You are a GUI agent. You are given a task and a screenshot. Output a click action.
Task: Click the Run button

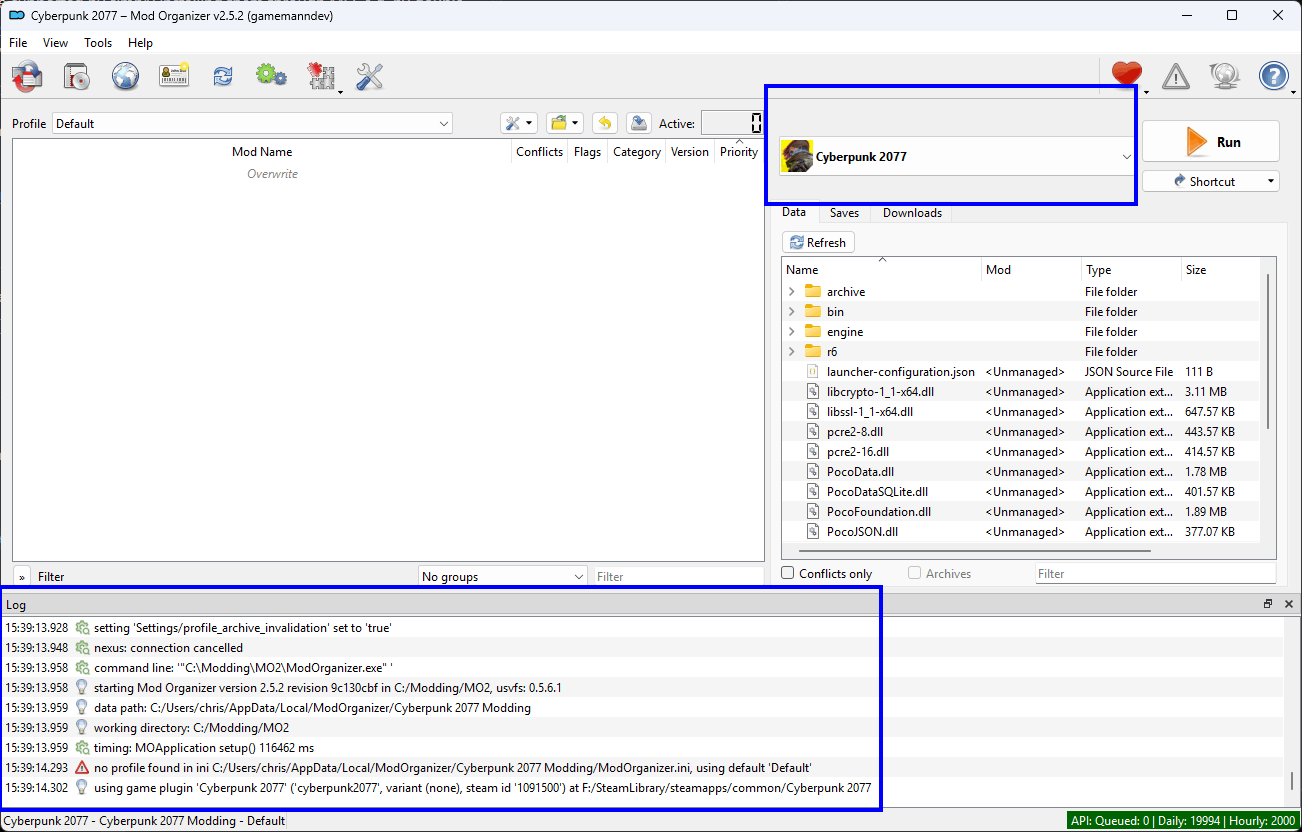(1211, 141)
